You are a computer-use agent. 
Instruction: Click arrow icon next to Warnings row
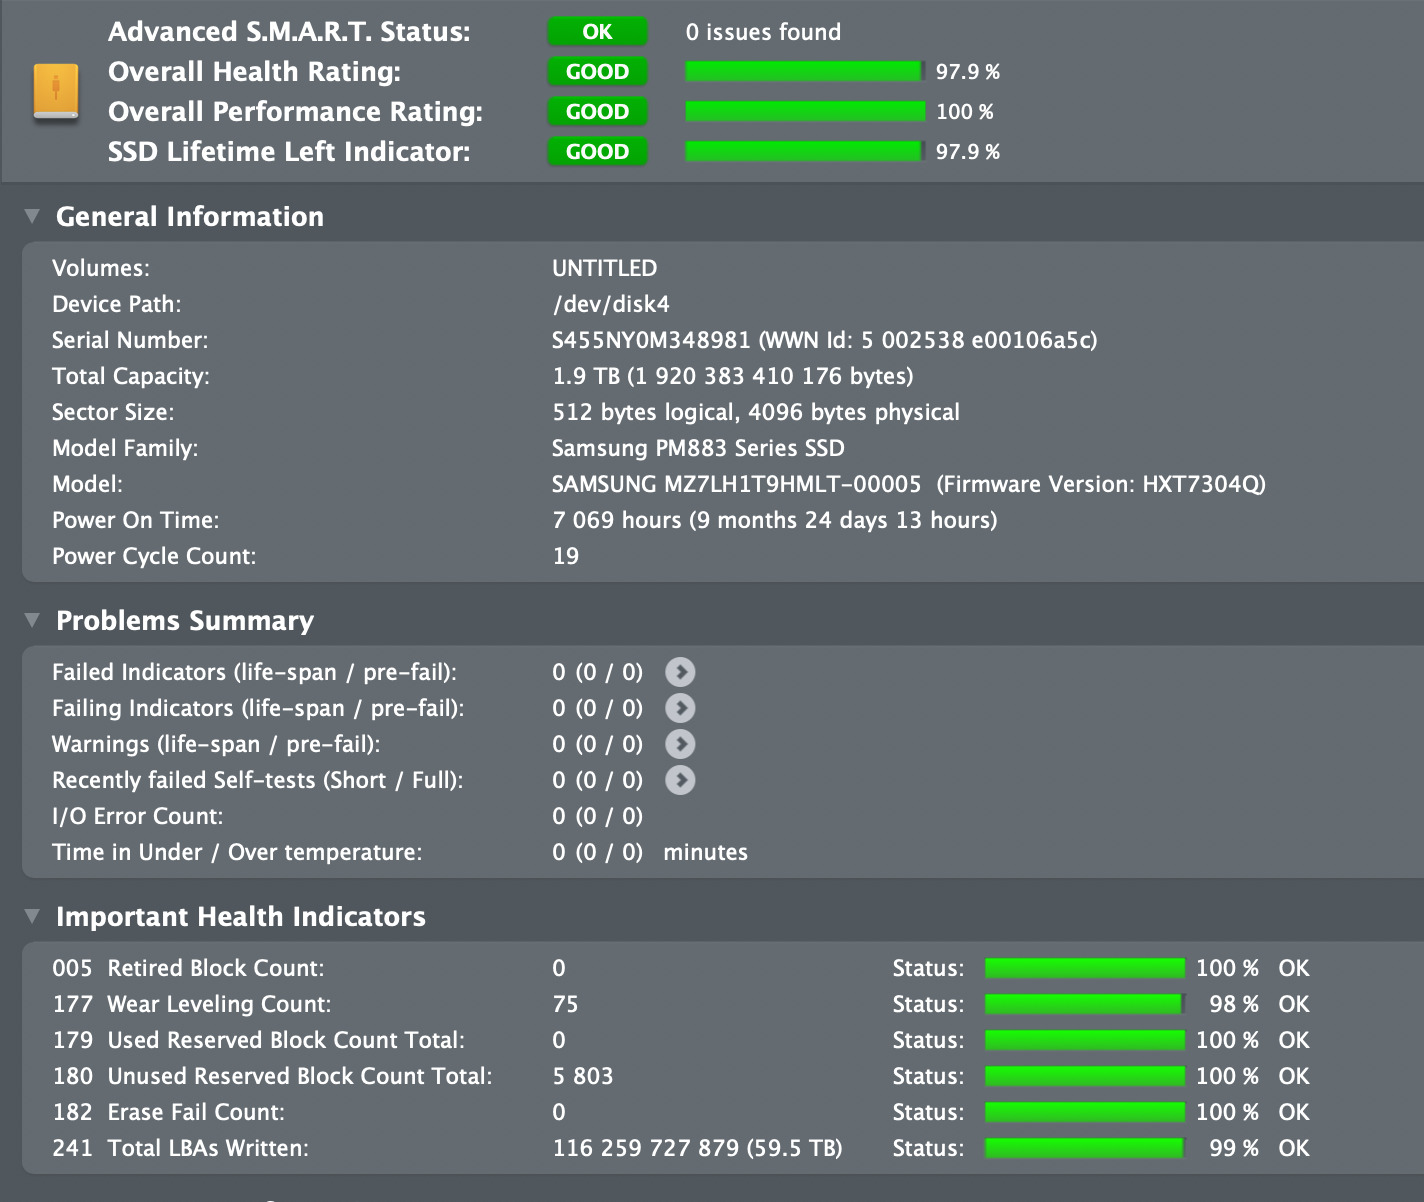[x=680, y=744]
